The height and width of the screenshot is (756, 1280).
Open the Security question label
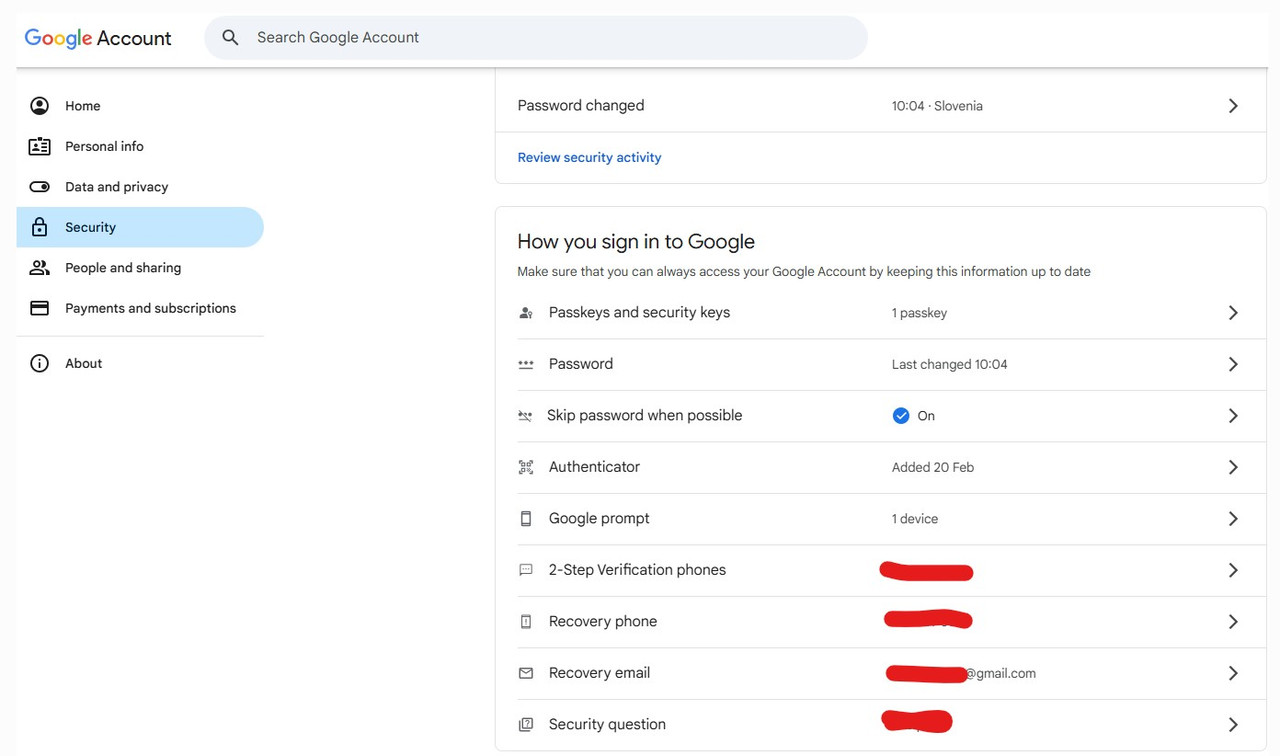pyautogui.click(x=607, y=725)
